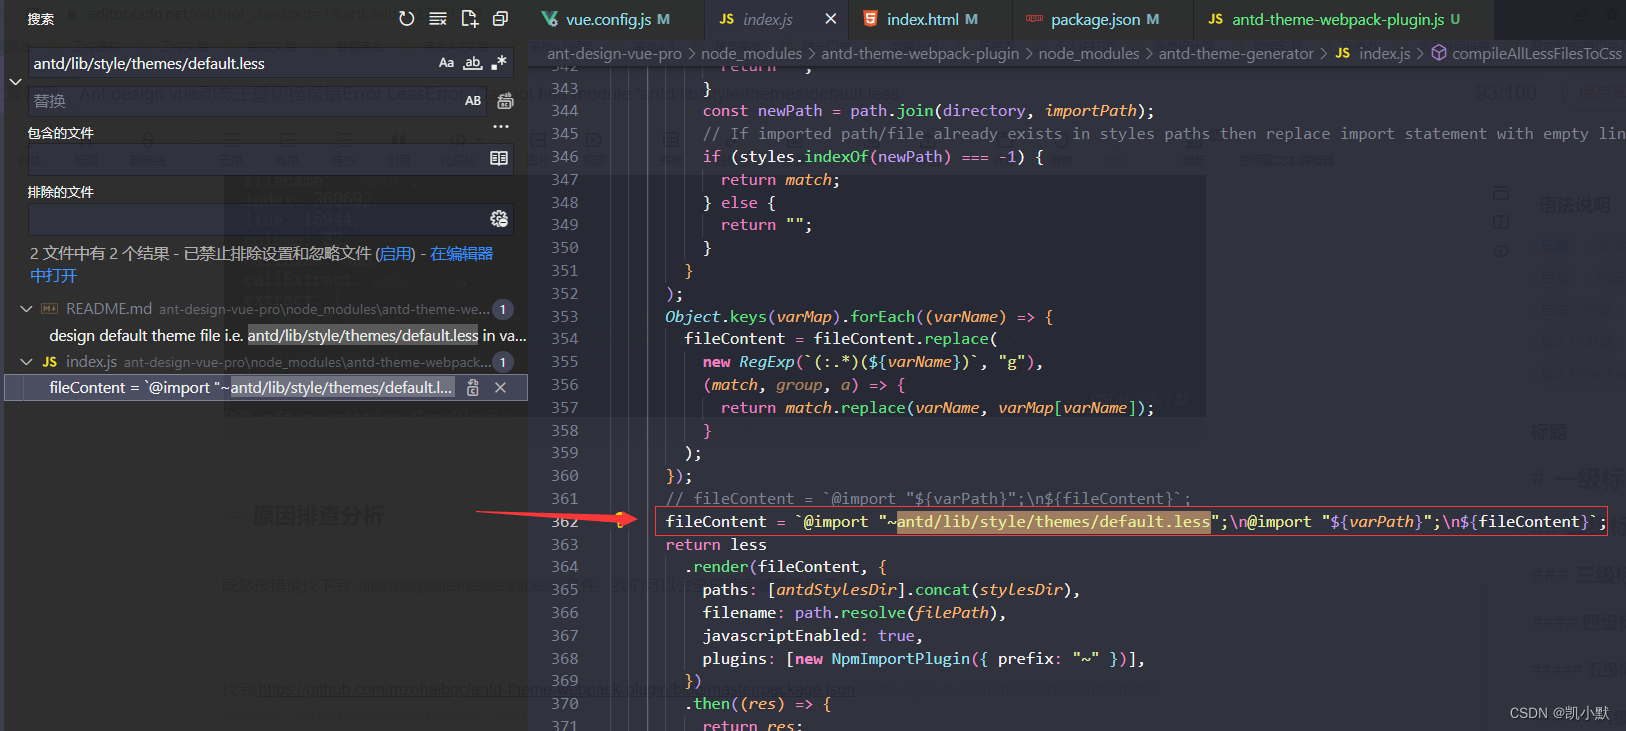This screenshot has width=1626, height=731.
Task: Click ant-design-vue-pro breadcrumb
Action: pyautogui.click(x=614, y=54)
